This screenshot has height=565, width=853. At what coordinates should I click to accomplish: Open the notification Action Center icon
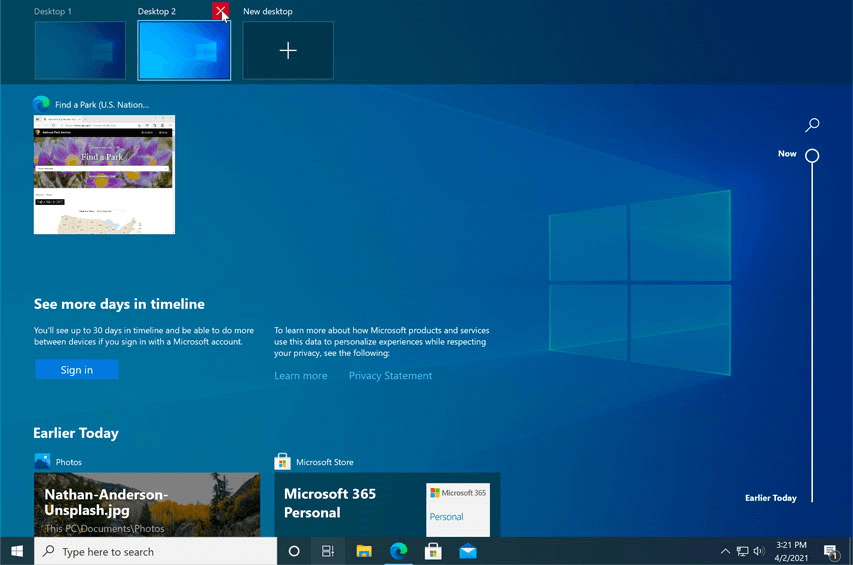(830, 551)
